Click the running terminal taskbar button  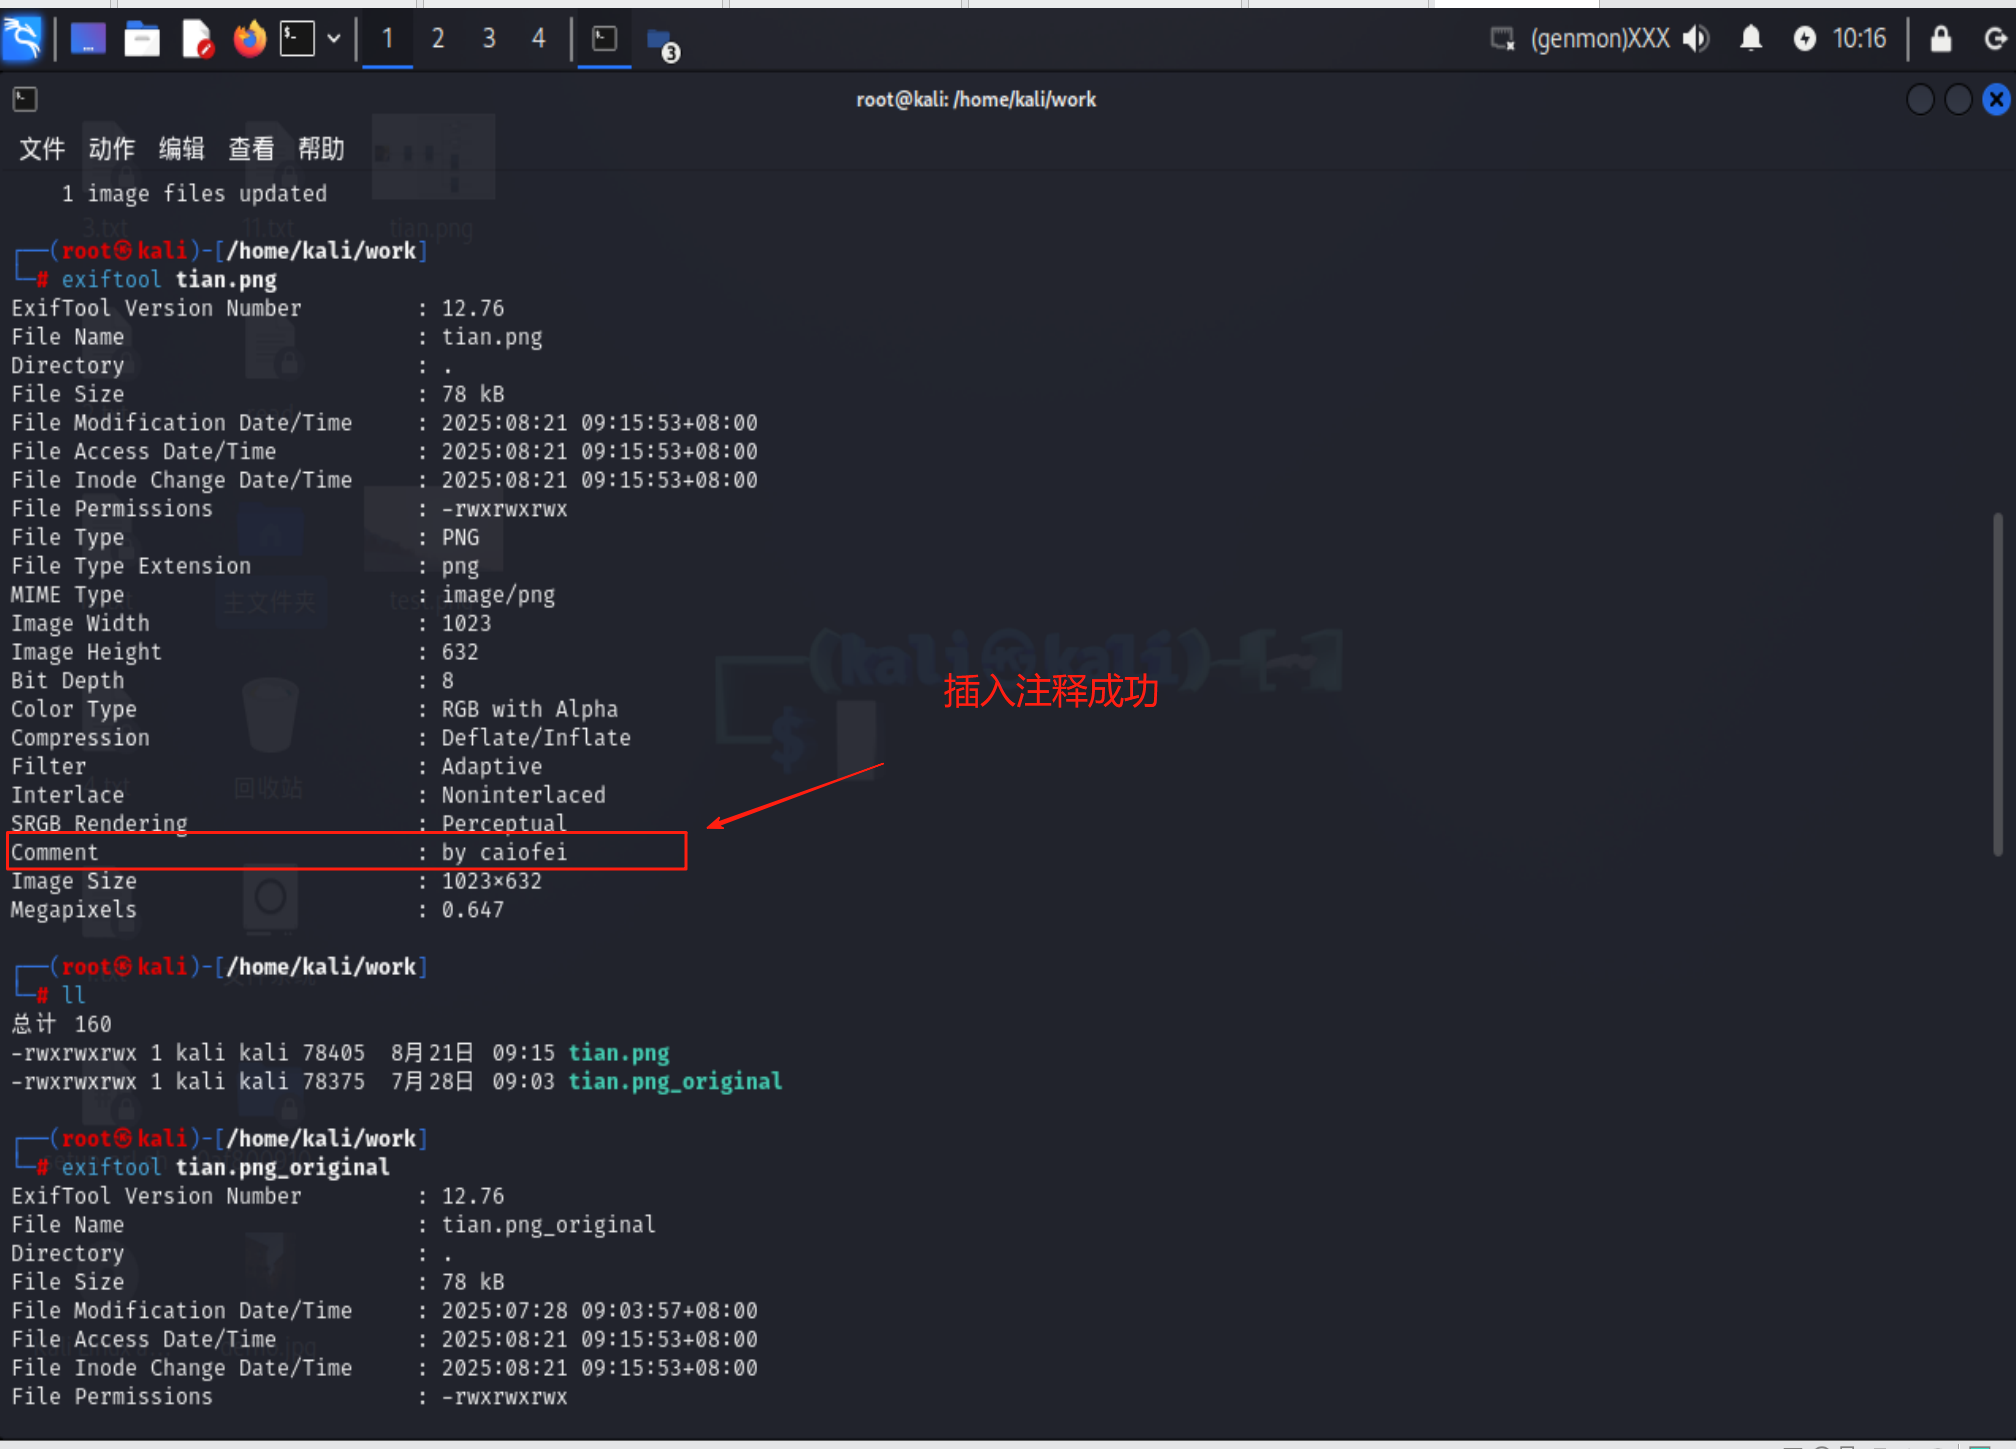(x=605, y=39)
